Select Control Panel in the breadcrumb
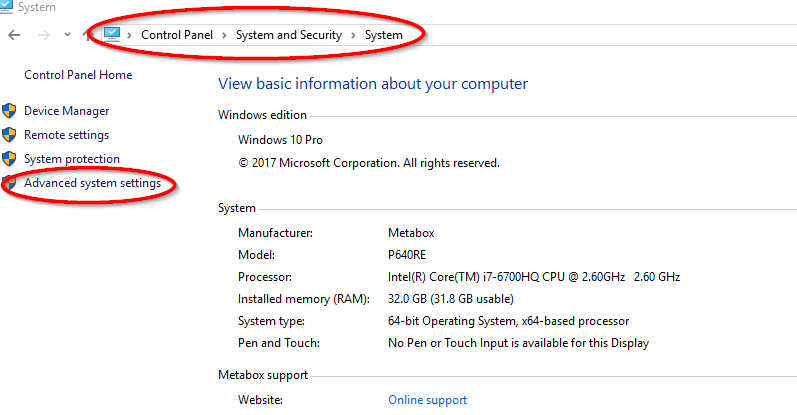This screenshot has width=797, height=415. click(177, 35)
